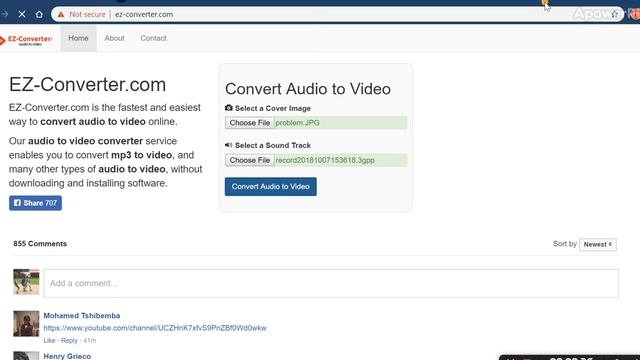
Task: Open Henry Grieco's profile link
Action: coord(67,356)
